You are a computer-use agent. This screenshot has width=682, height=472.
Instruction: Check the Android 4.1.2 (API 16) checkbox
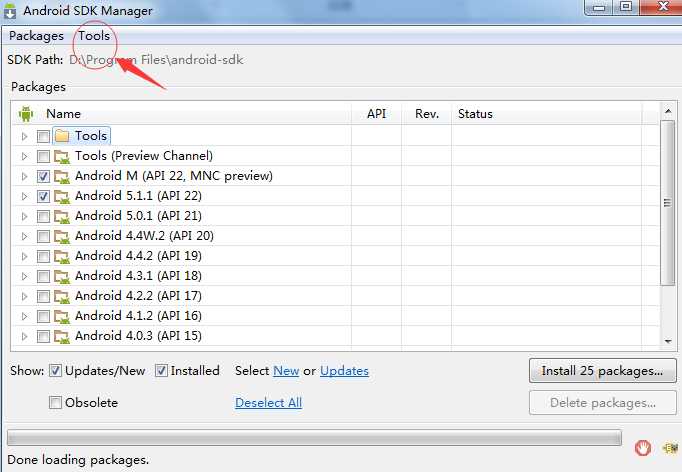pos(43,317)
